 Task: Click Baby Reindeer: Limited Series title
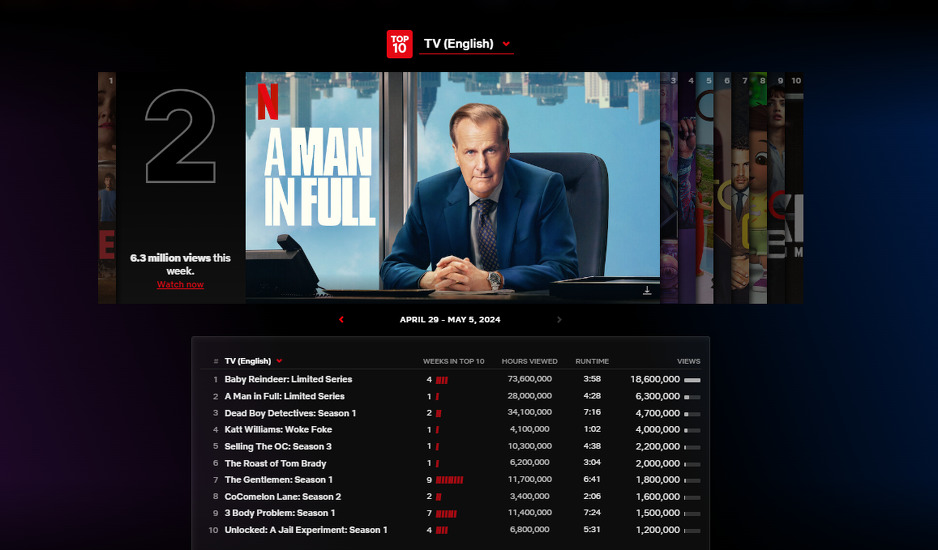tap(288, 379)
